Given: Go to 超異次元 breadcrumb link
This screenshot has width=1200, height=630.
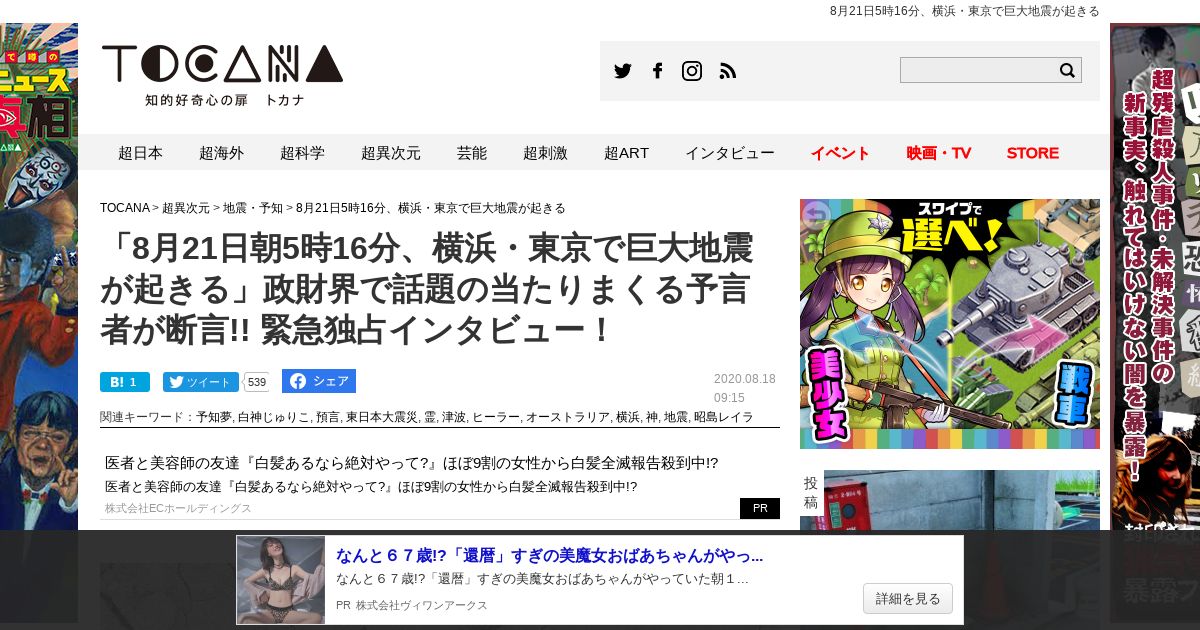Looking at the screenshot, I should click(186, 208).
